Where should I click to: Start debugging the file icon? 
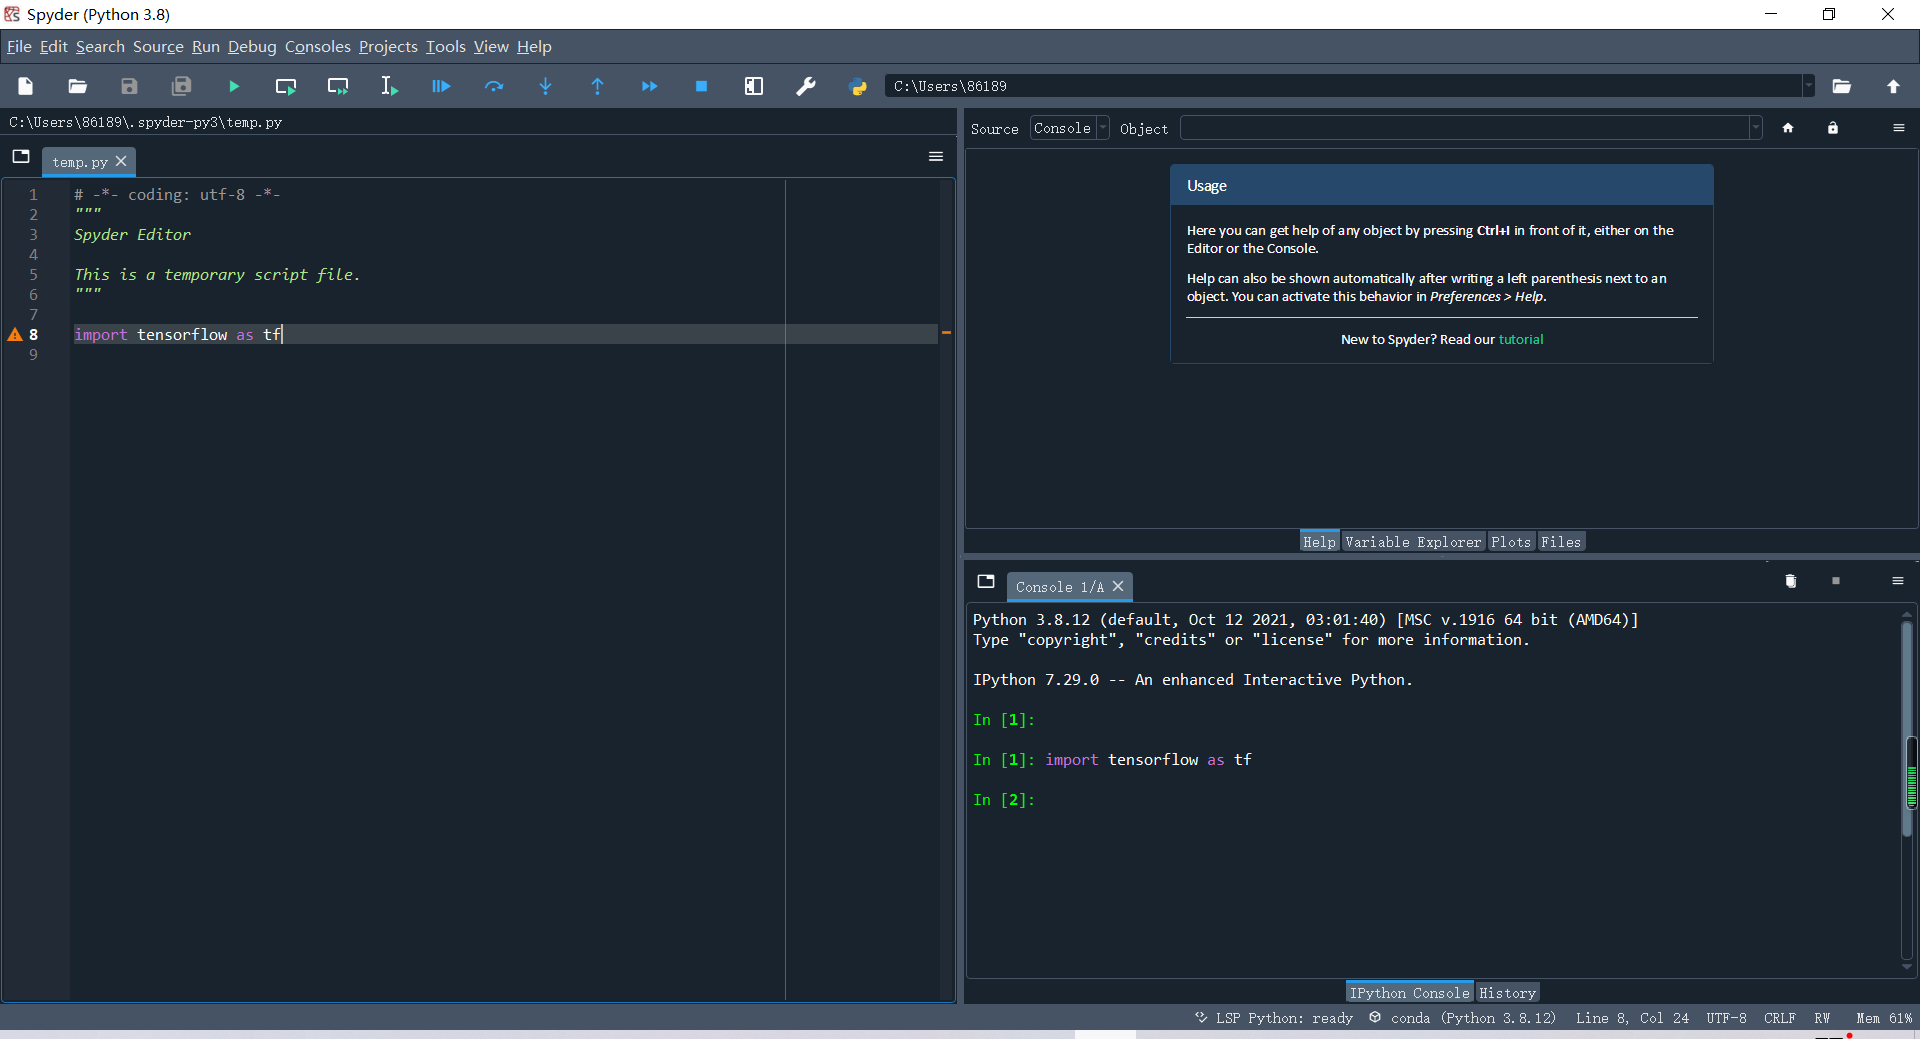441,86
